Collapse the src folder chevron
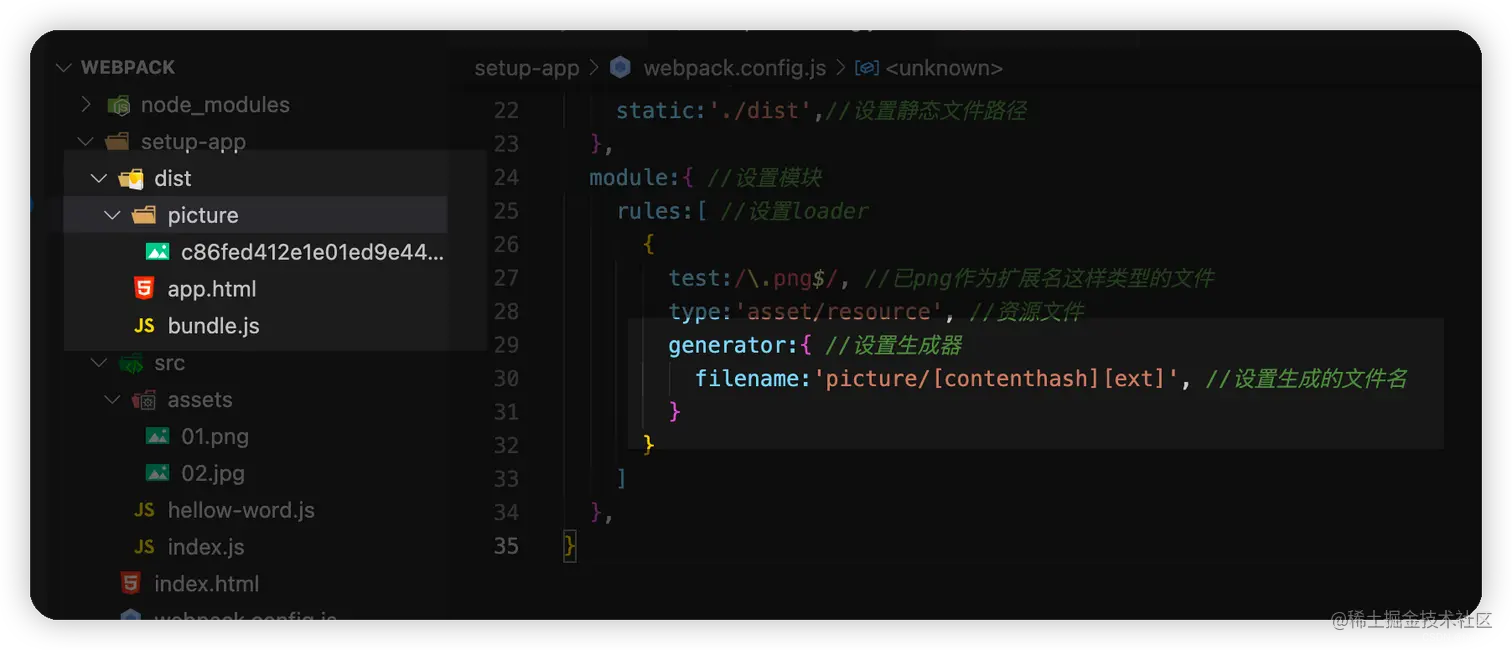This screenshot has width=1512, height=650. tap(98, 362)
